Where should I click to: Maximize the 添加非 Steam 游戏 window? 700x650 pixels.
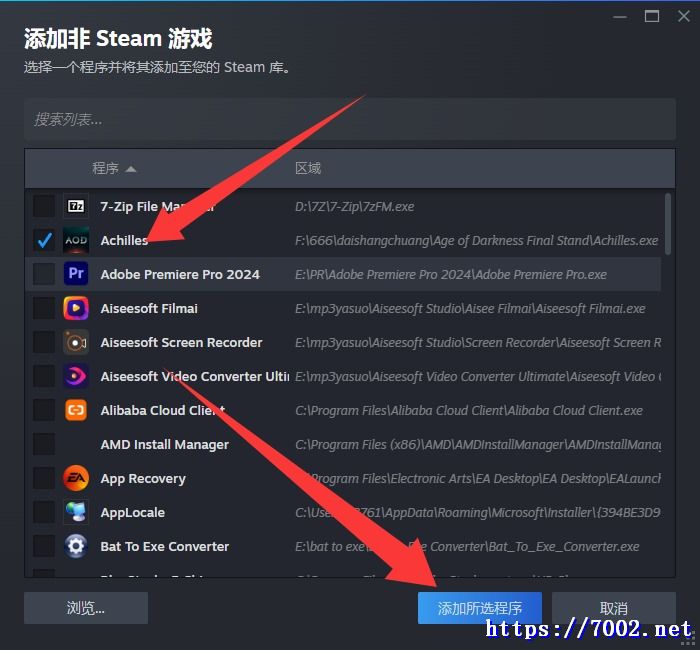(x=652, y=17)
